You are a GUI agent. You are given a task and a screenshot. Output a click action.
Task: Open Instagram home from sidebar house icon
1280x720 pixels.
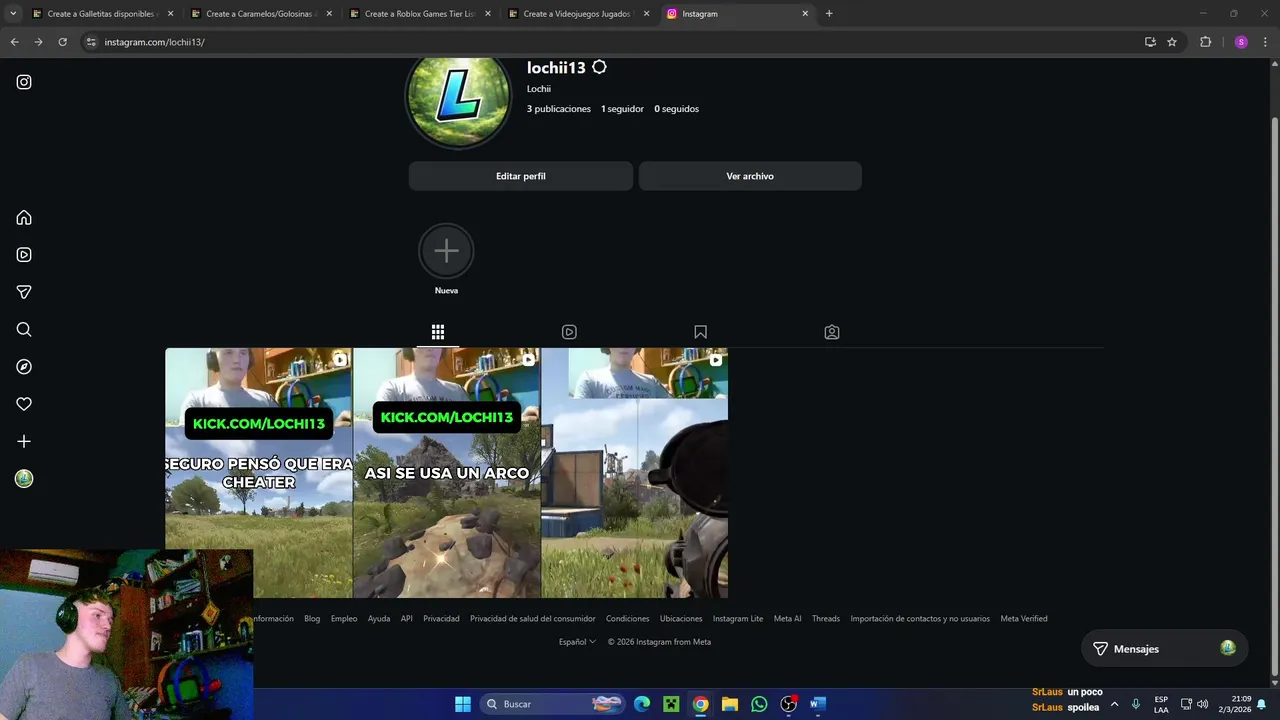click(x=24, y=218)
